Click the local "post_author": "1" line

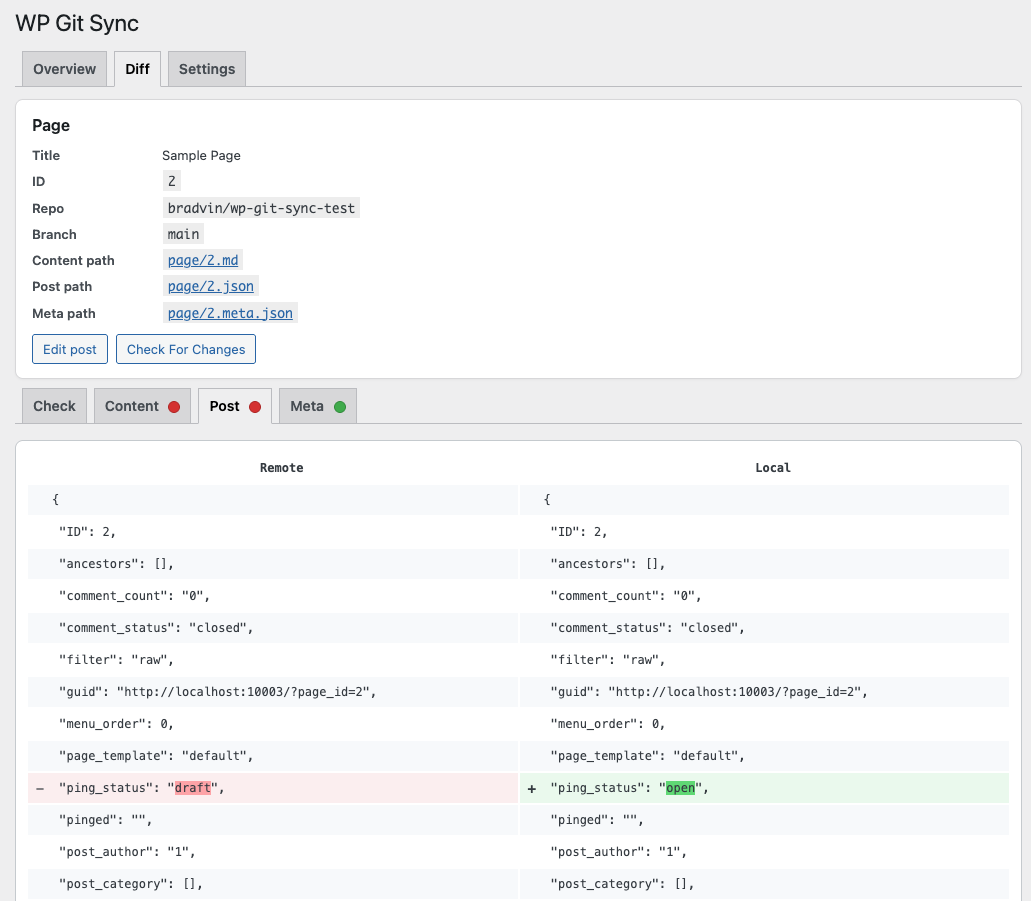click(x=764, y=852)
